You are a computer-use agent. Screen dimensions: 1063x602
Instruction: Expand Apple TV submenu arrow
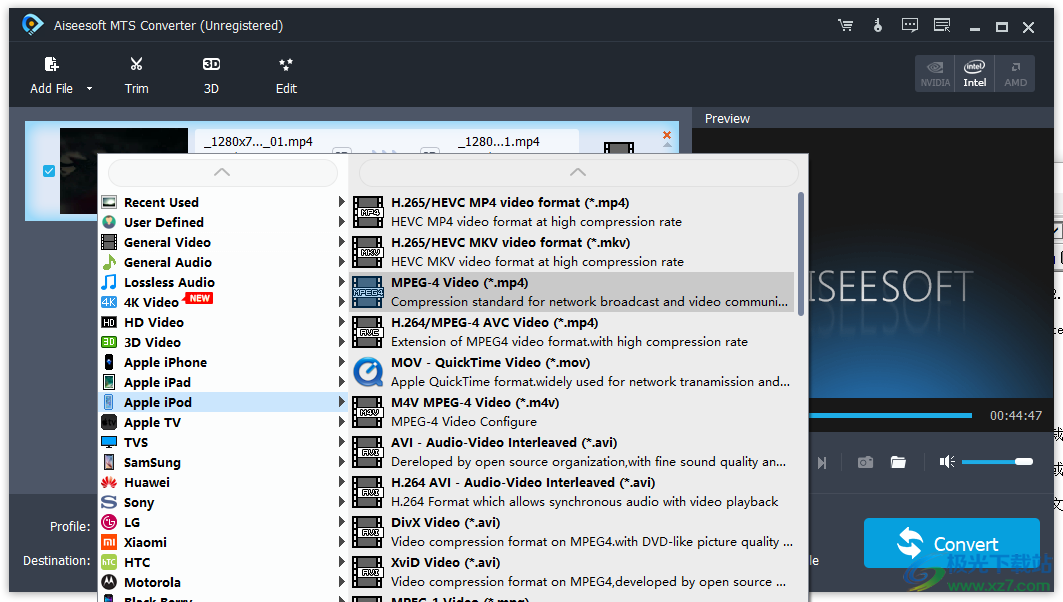click(x=342, y=422)
